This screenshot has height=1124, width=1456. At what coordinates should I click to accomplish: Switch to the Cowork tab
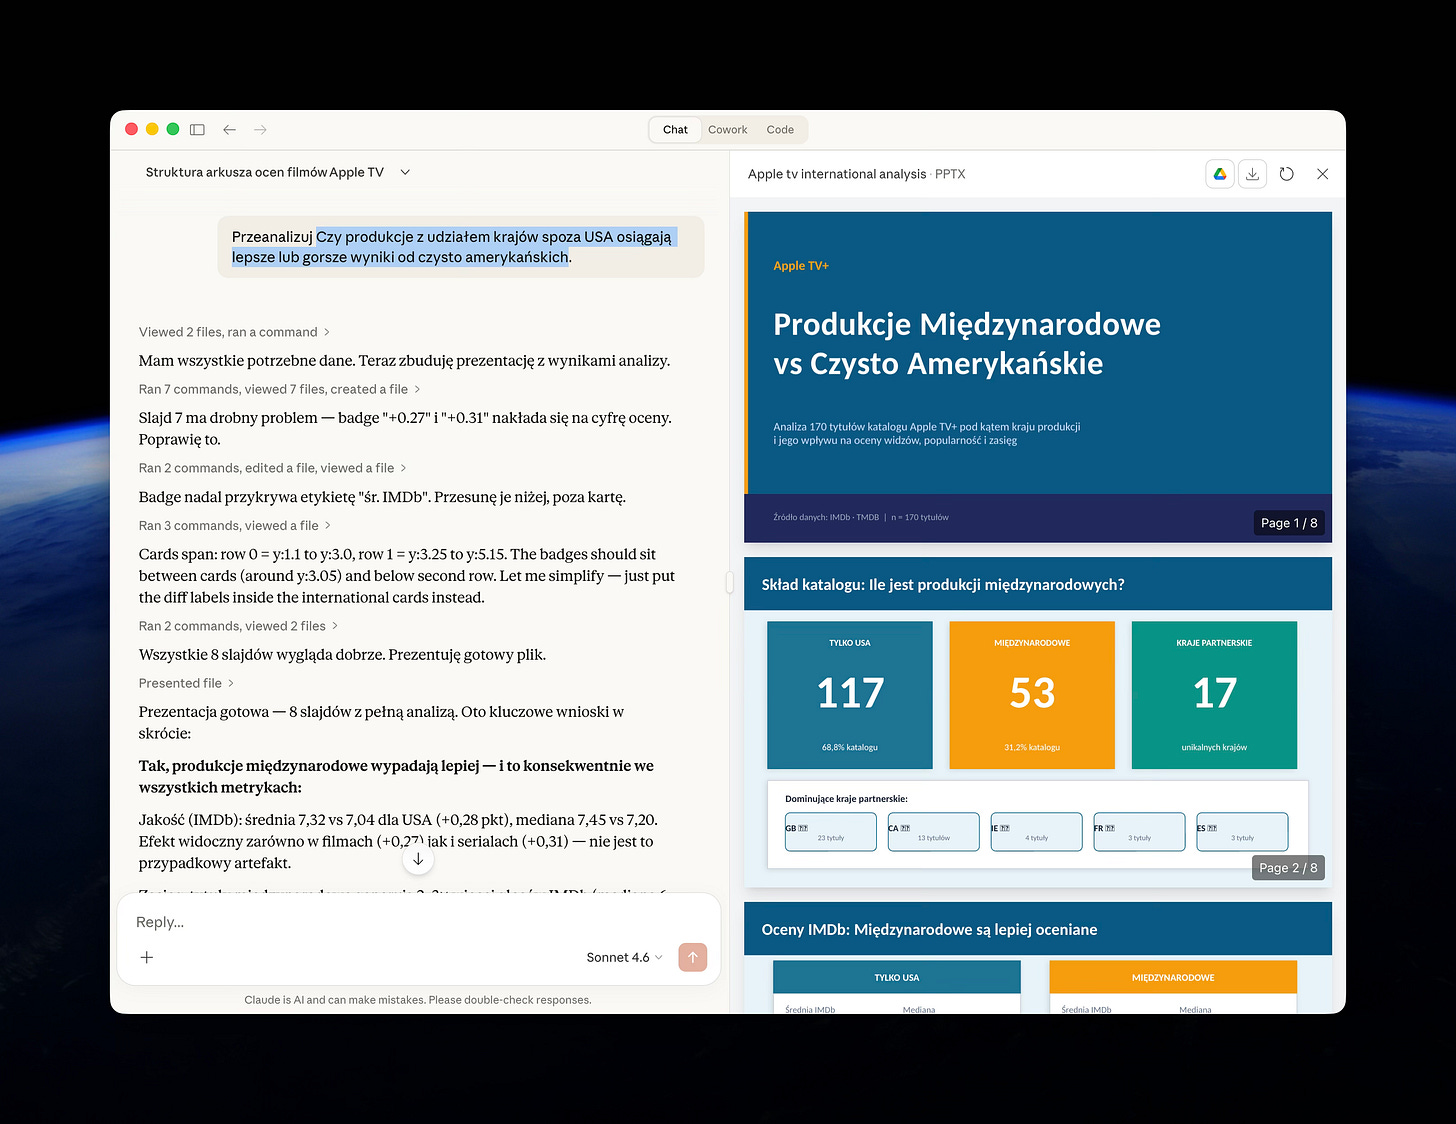coord(727,130)
